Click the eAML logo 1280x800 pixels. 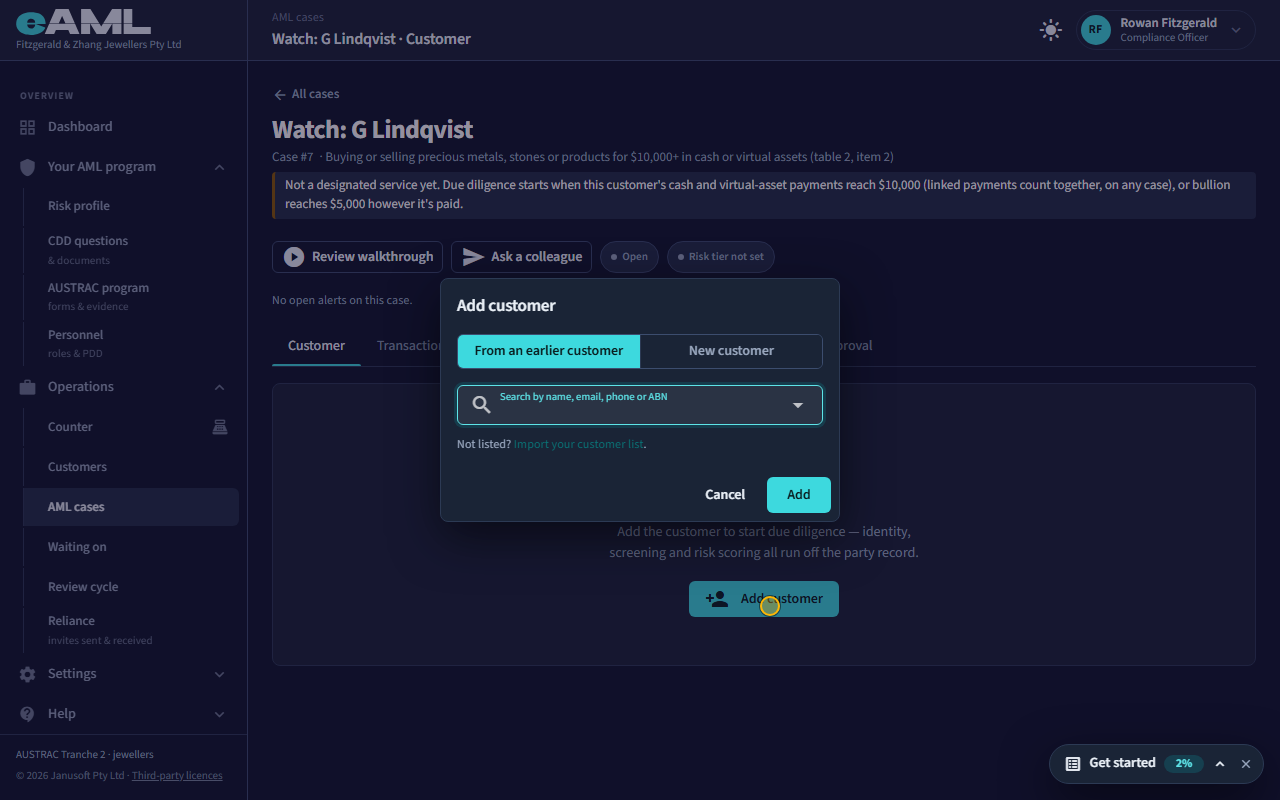(x=83, y=22)
